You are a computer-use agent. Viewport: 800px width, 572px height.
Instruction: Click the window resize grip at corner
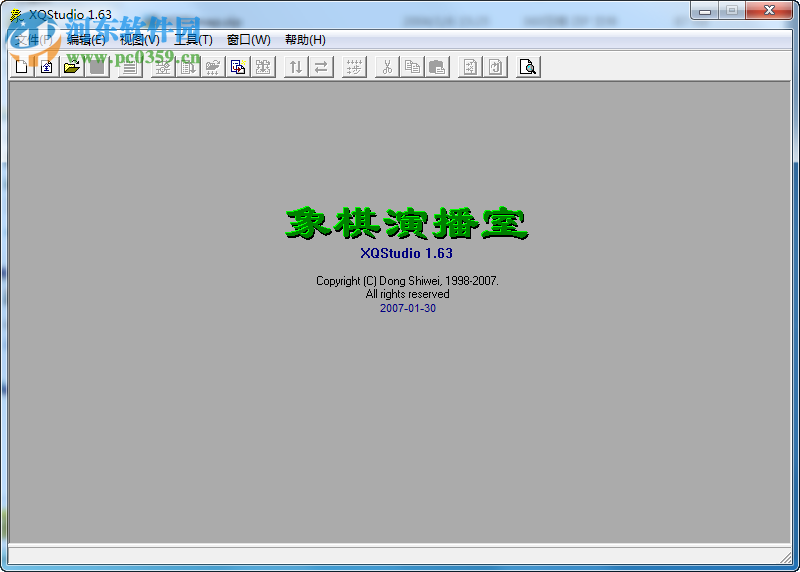785,558
